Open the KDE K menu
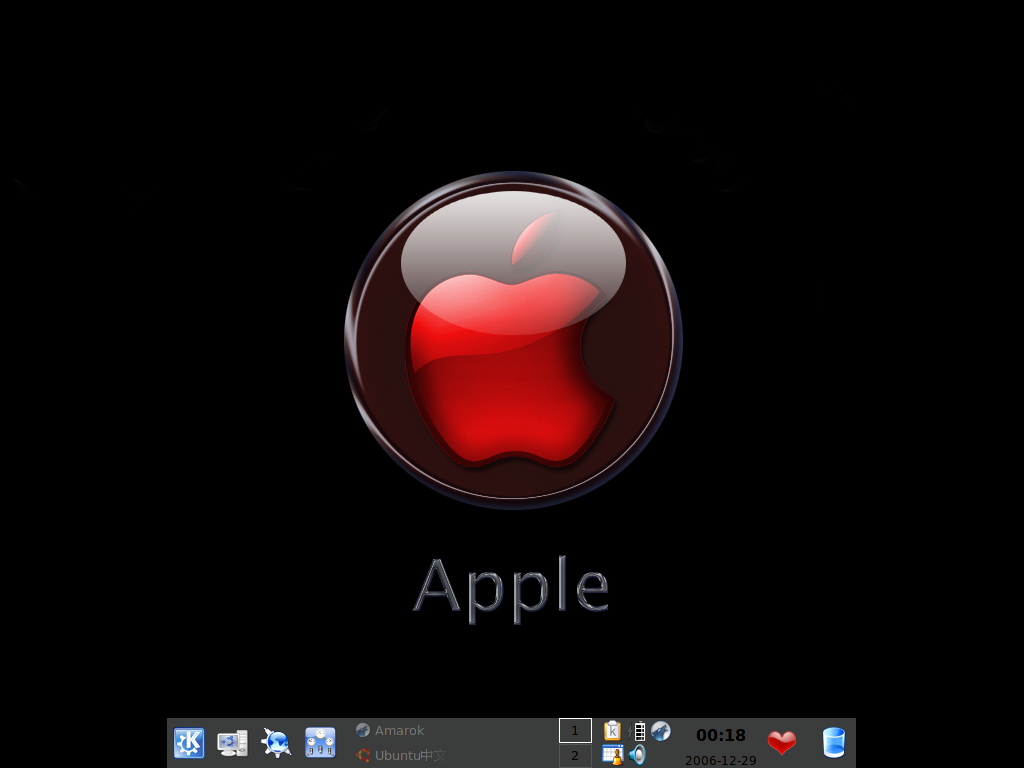 (x=189, y=743)
